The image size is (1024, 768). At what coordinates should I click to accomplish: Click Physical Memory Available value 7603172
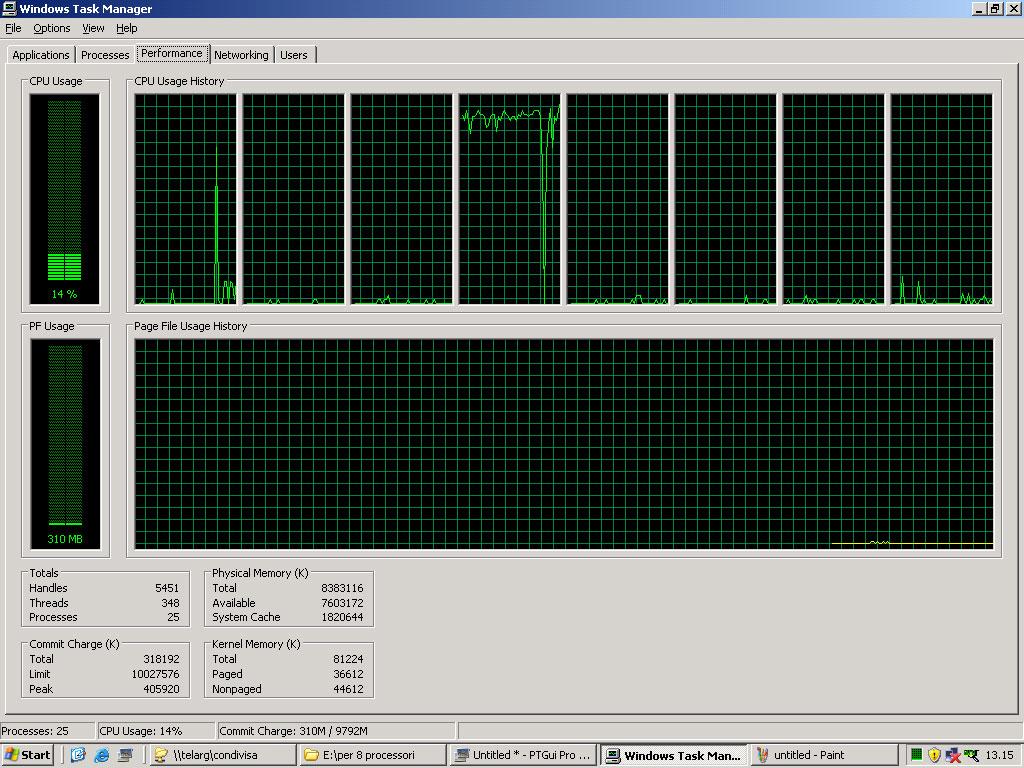point(342,603)
